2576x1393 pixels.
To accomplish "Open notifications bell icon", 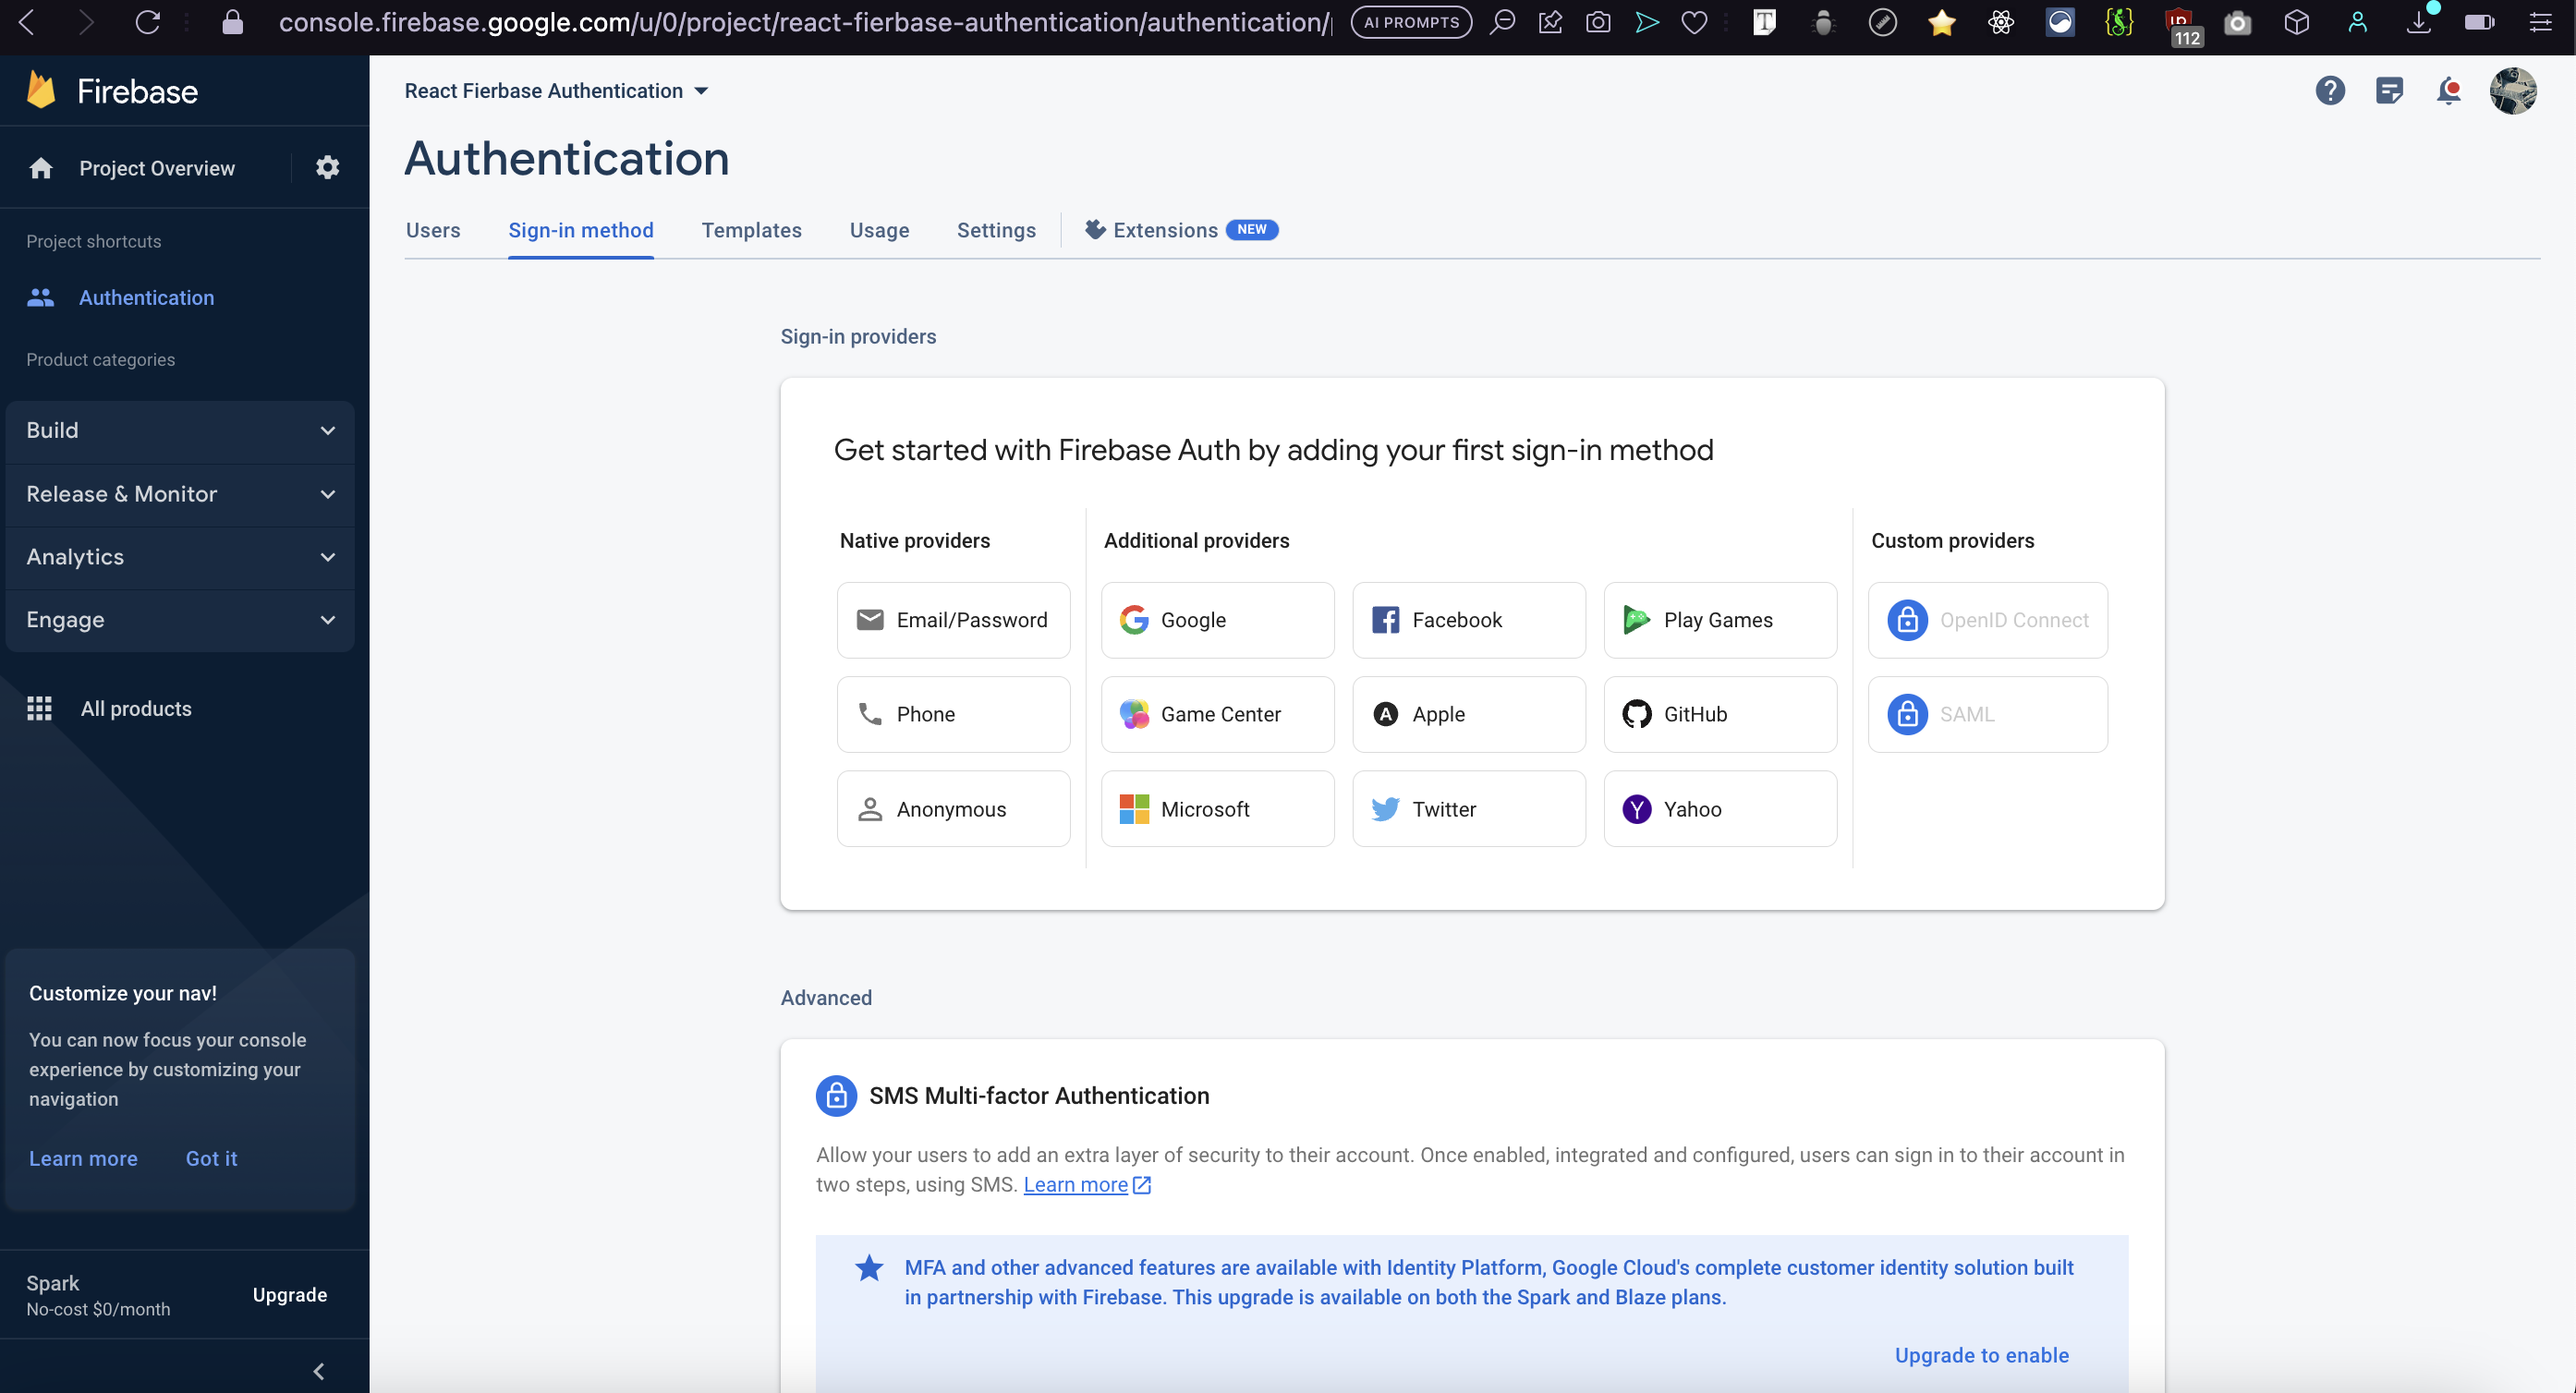I will 2448,91.
